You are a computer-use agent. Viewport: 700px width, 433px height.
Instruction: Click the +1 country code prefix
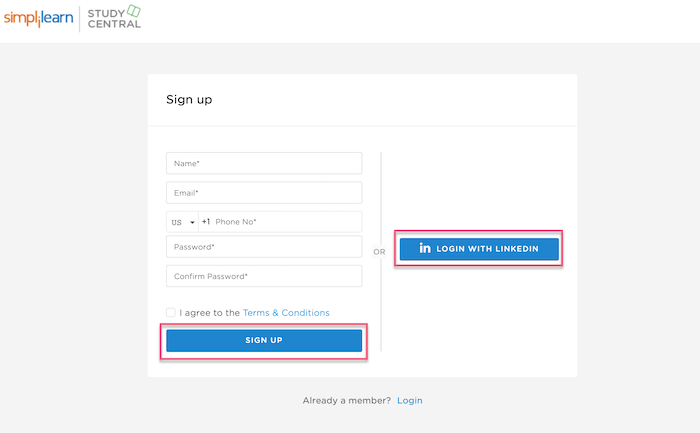(x=206, y=221)
